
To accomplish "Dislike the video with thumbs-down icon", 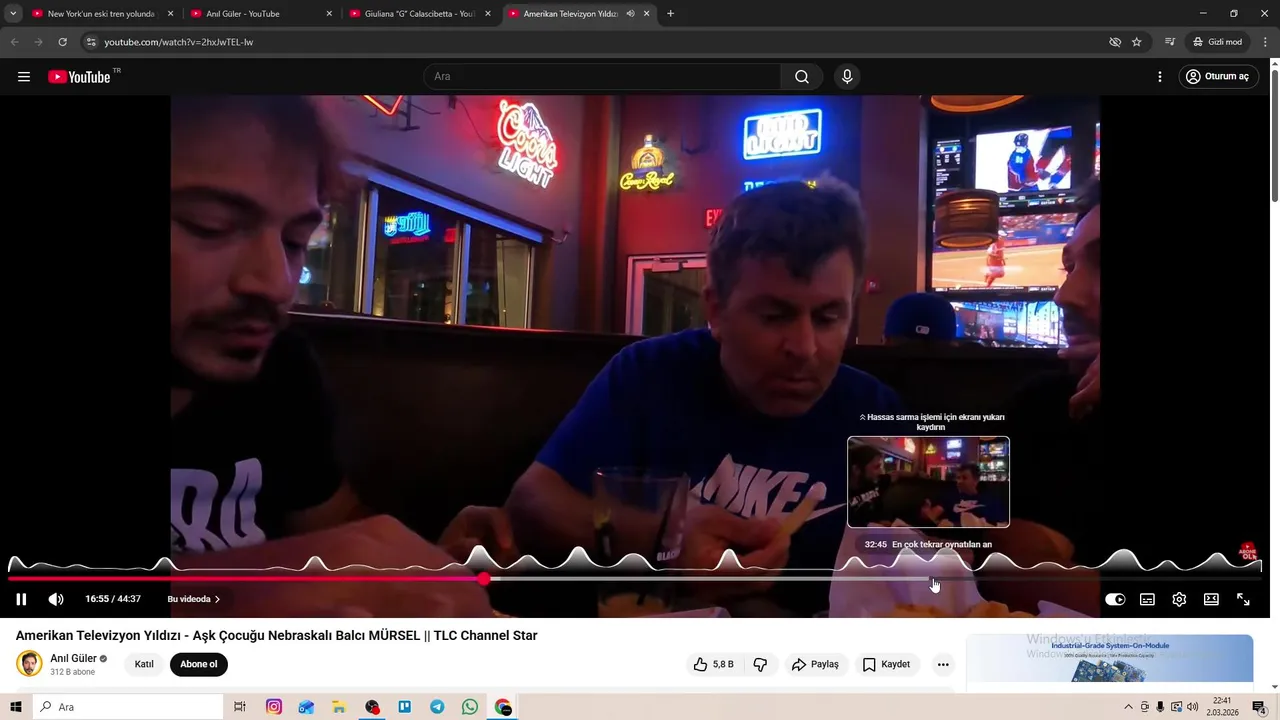I will pos(760,664).
